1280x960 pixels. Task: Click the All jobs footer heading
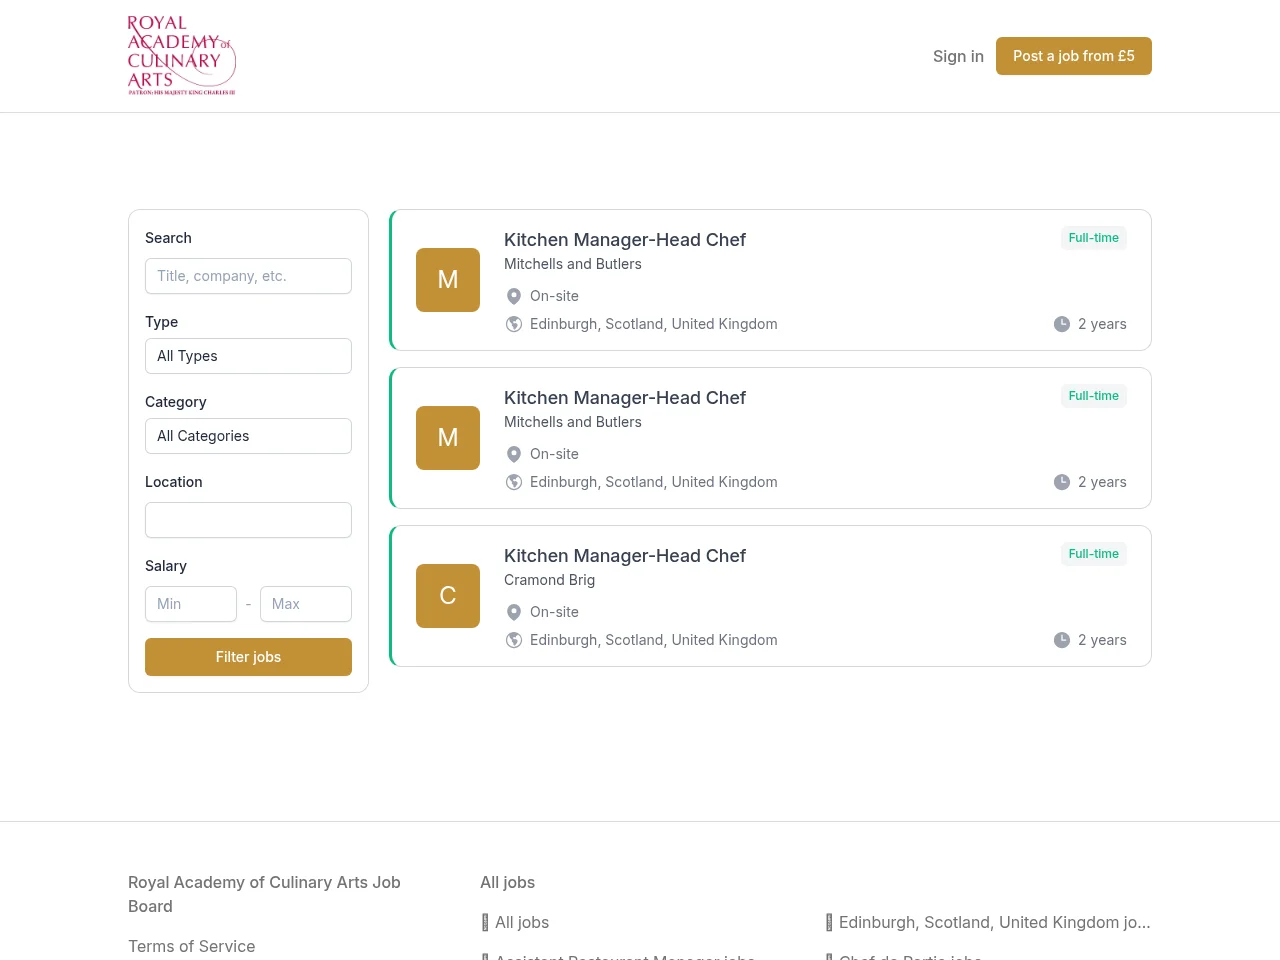tap(507, 882)
